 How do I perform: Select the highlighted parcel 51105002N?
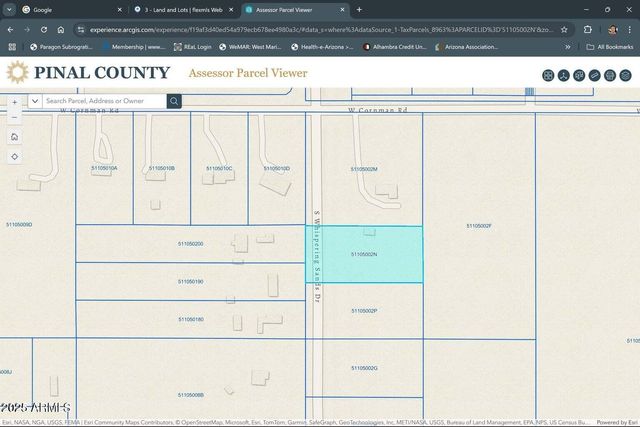(364, 255)
